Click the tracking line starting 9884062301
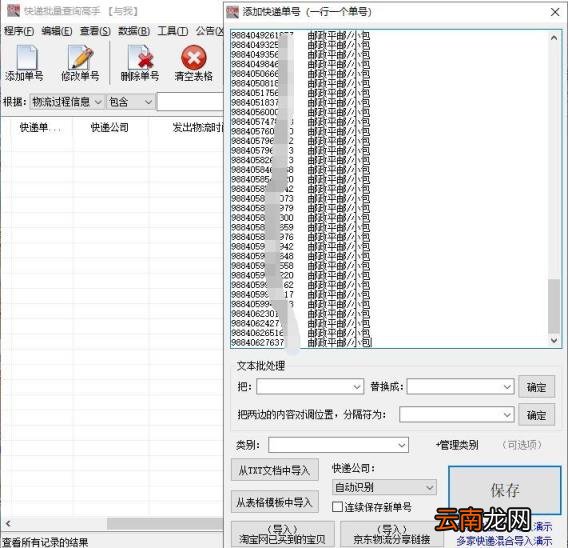The width and height of the screenshot is (568, 548). tap(301, 314)
